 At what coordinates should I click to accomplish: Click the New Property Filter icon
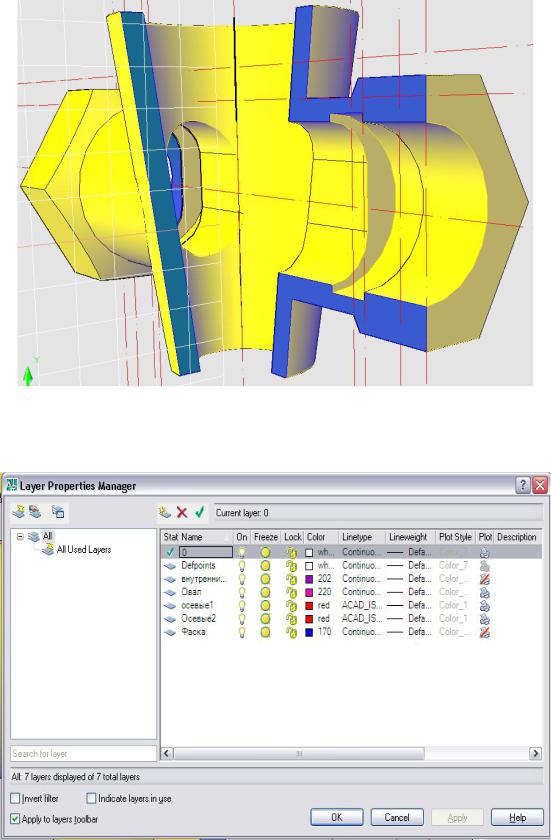(18, 512)
